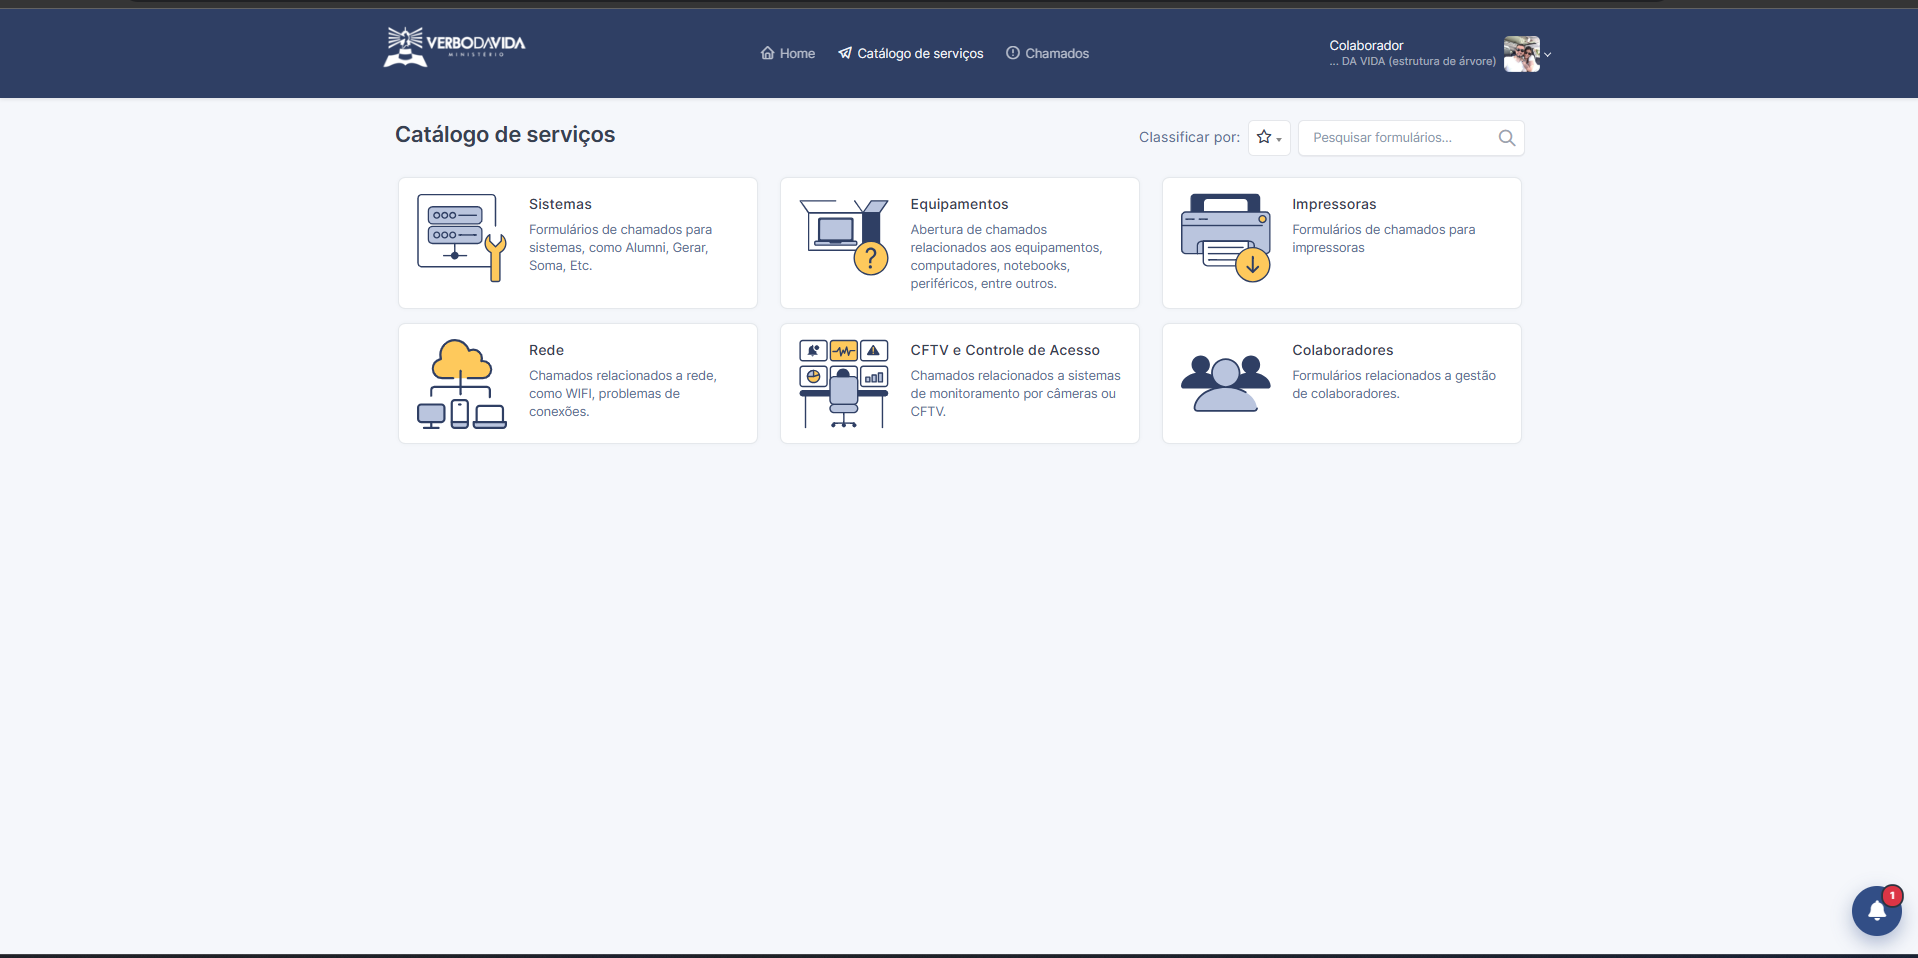
Task: Click the Verbo da Vida logo
Action: [x=455, y=47]
